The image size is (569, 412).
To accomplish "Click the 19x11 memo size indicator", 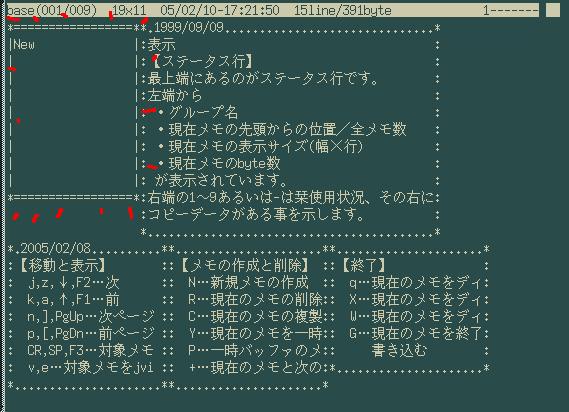I will pyautogui.click(x=129, y=10).
